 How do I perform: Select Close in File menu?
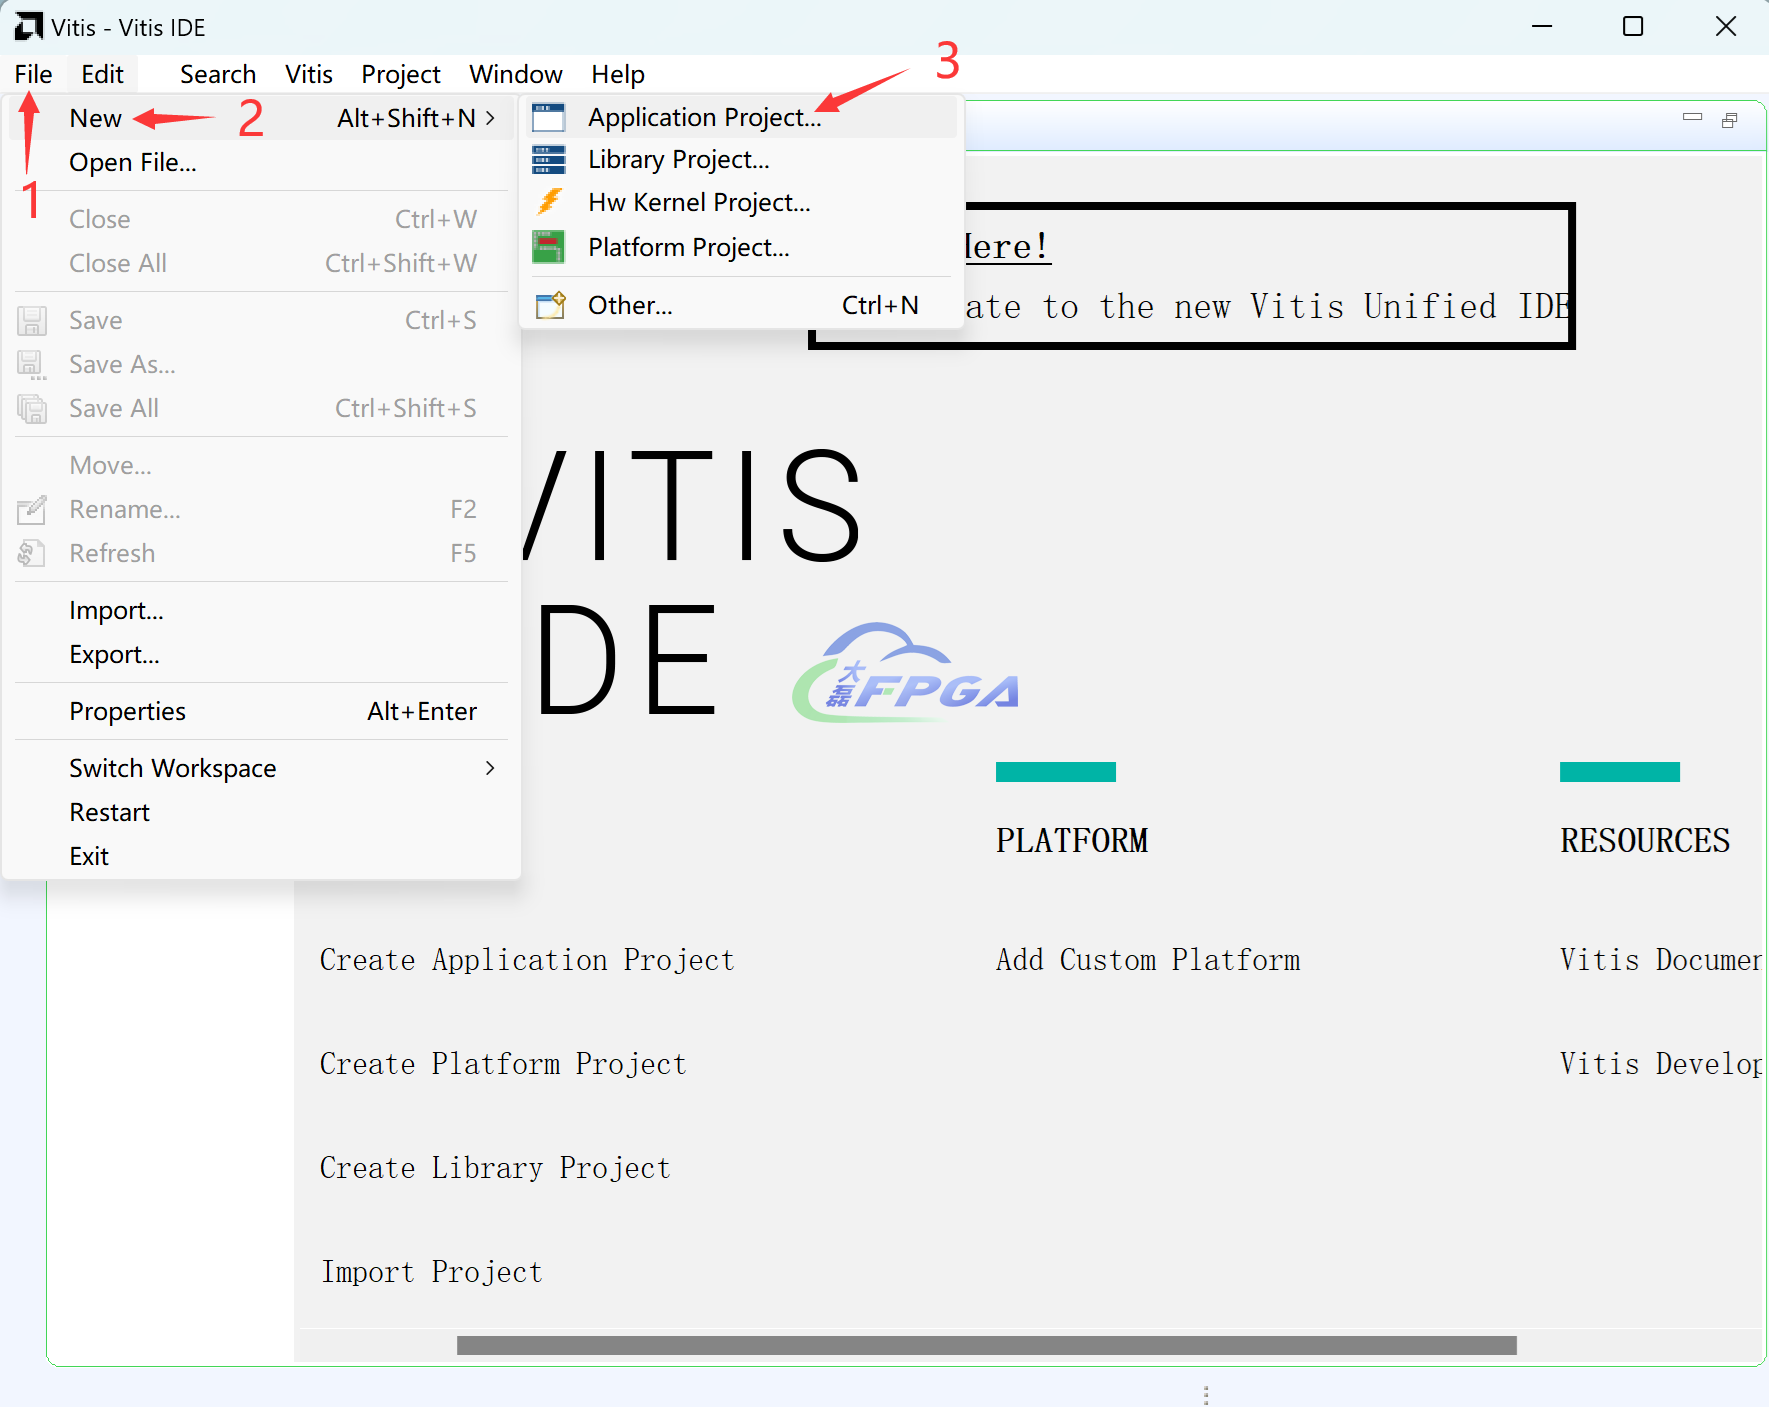pyautogui.click(x=260, y=219)
